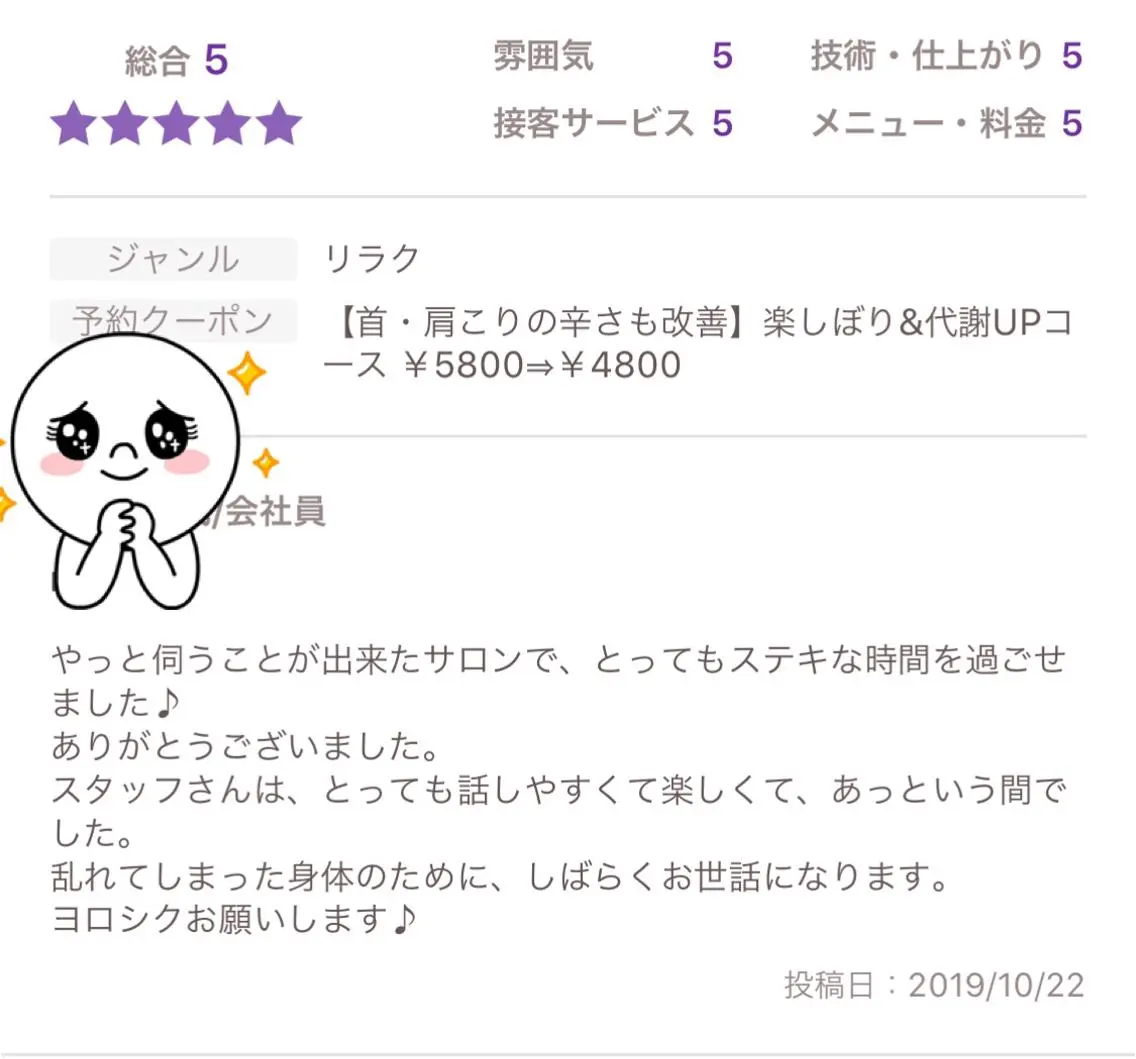Select the 予約クーポン label tag
Screen dimensions: 1136x1059
173,320
